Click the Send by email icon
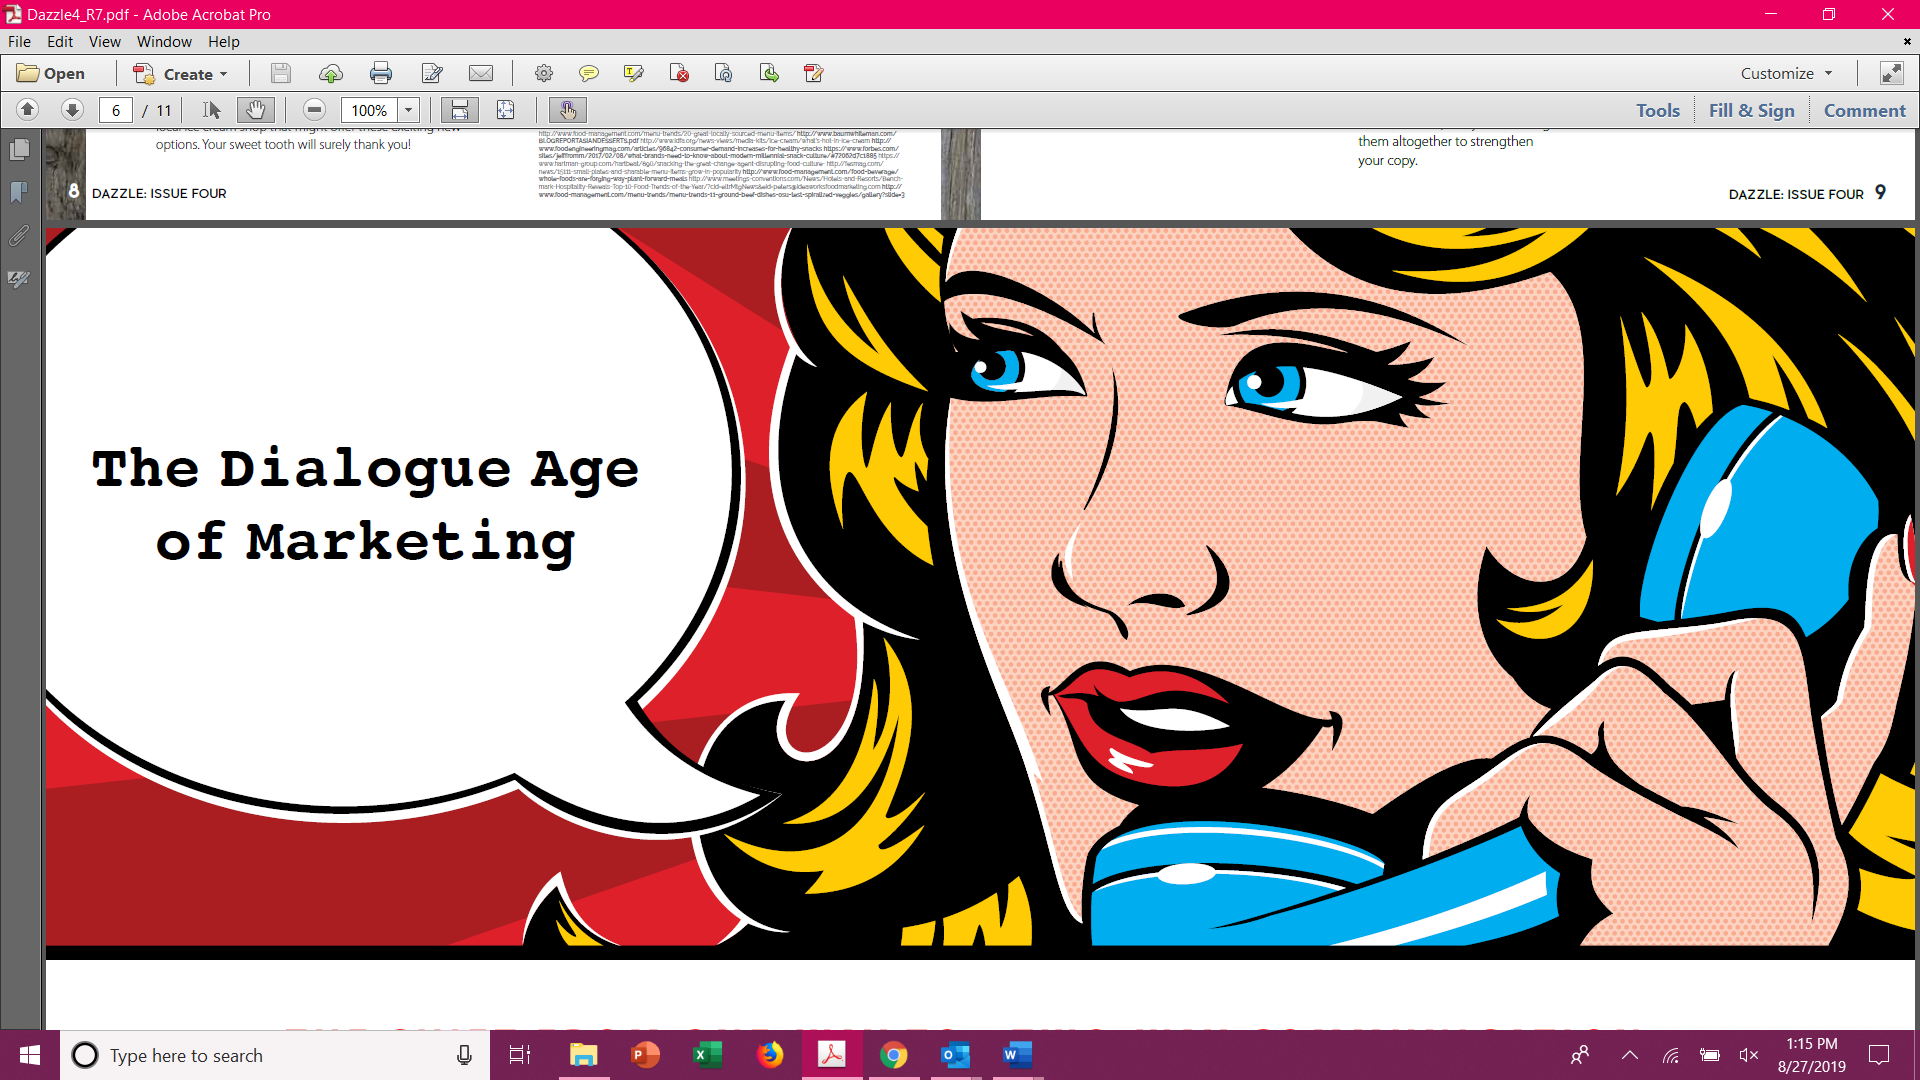The height and width of the screenshot is (1080, 1920). tap(481, 73)
